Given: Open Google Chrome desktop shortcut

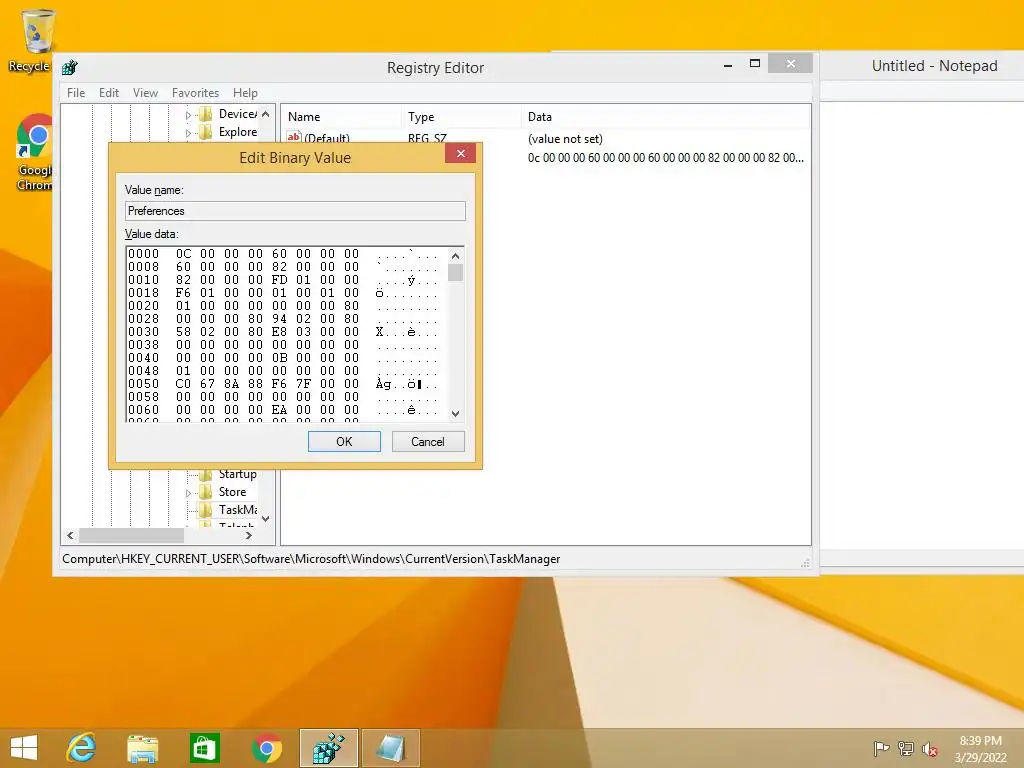Looking at the screenshot, I should pos(33,152).
